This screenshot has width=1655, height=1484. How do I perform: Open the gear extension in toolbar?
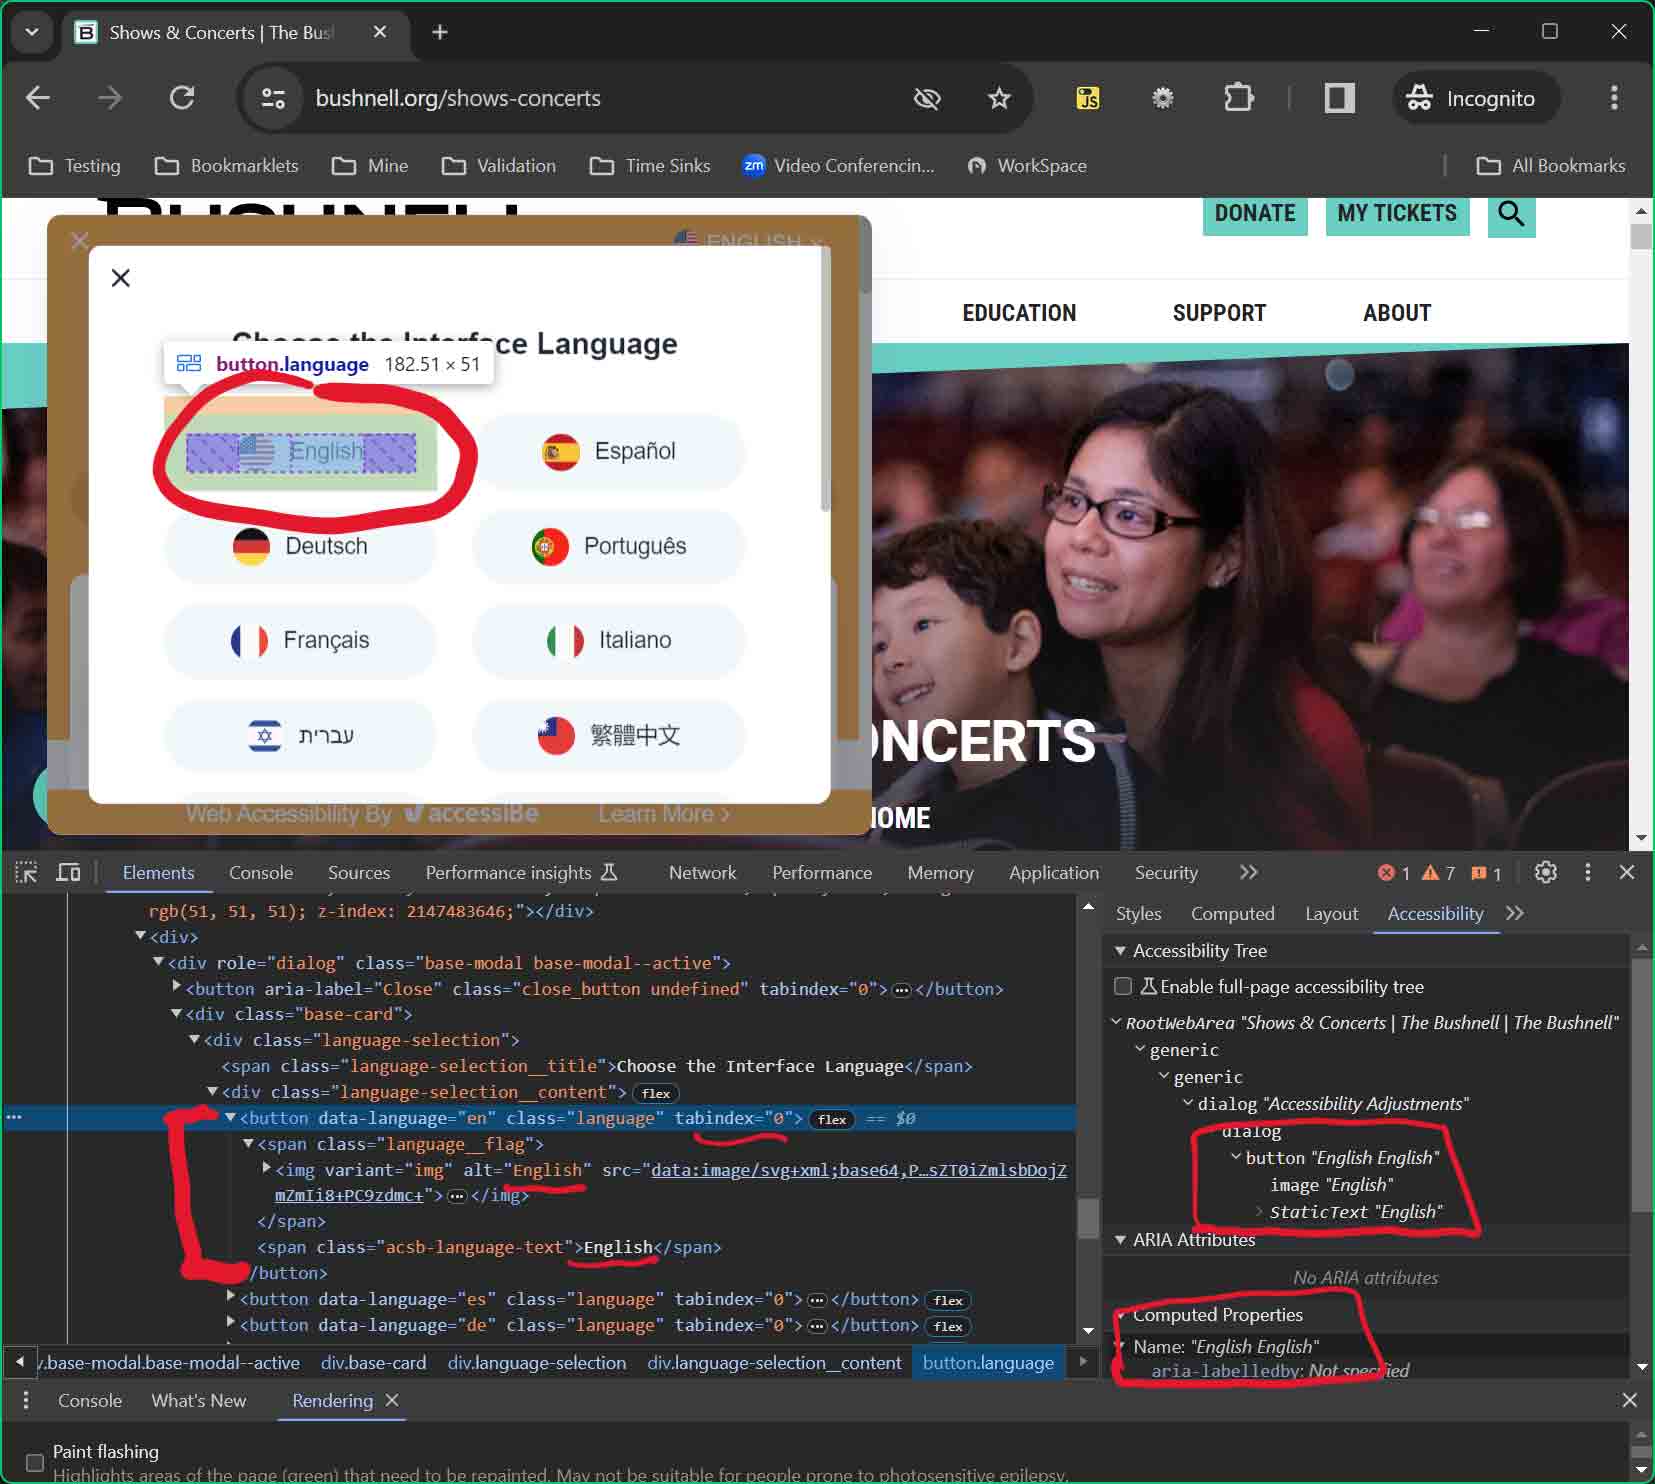pos(1162,98)
